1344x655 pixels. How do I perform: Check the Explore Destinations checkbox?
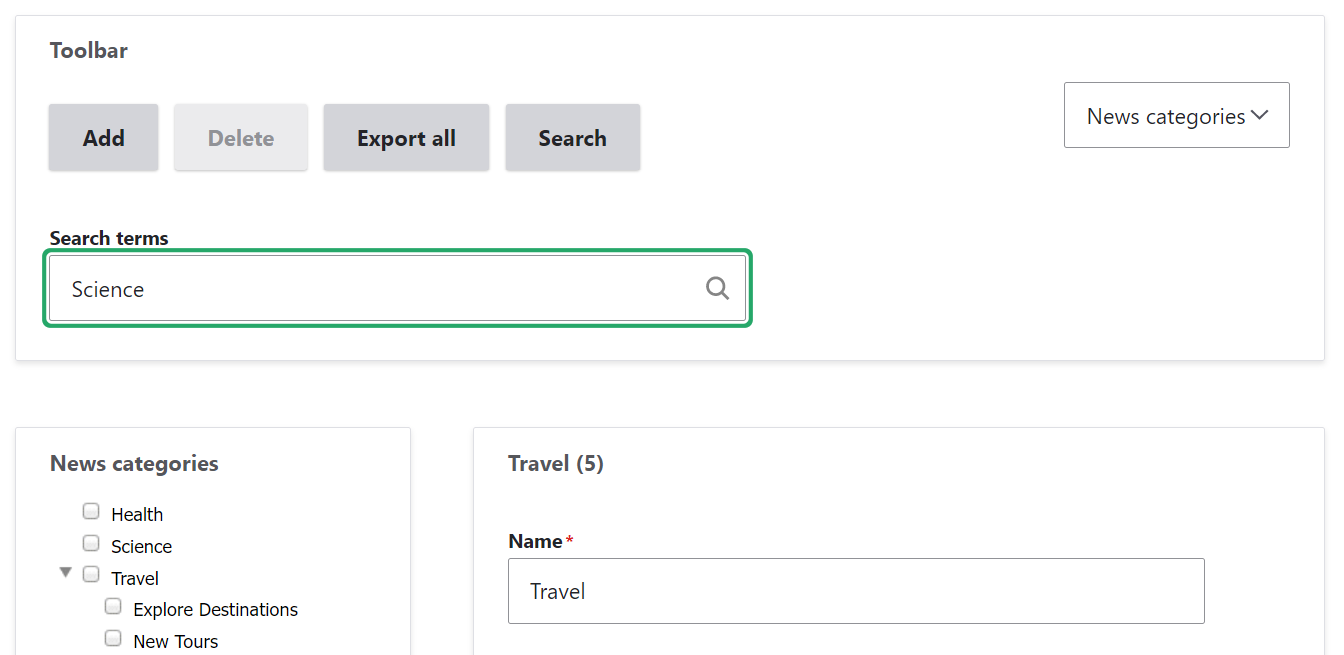pos(113,605)
